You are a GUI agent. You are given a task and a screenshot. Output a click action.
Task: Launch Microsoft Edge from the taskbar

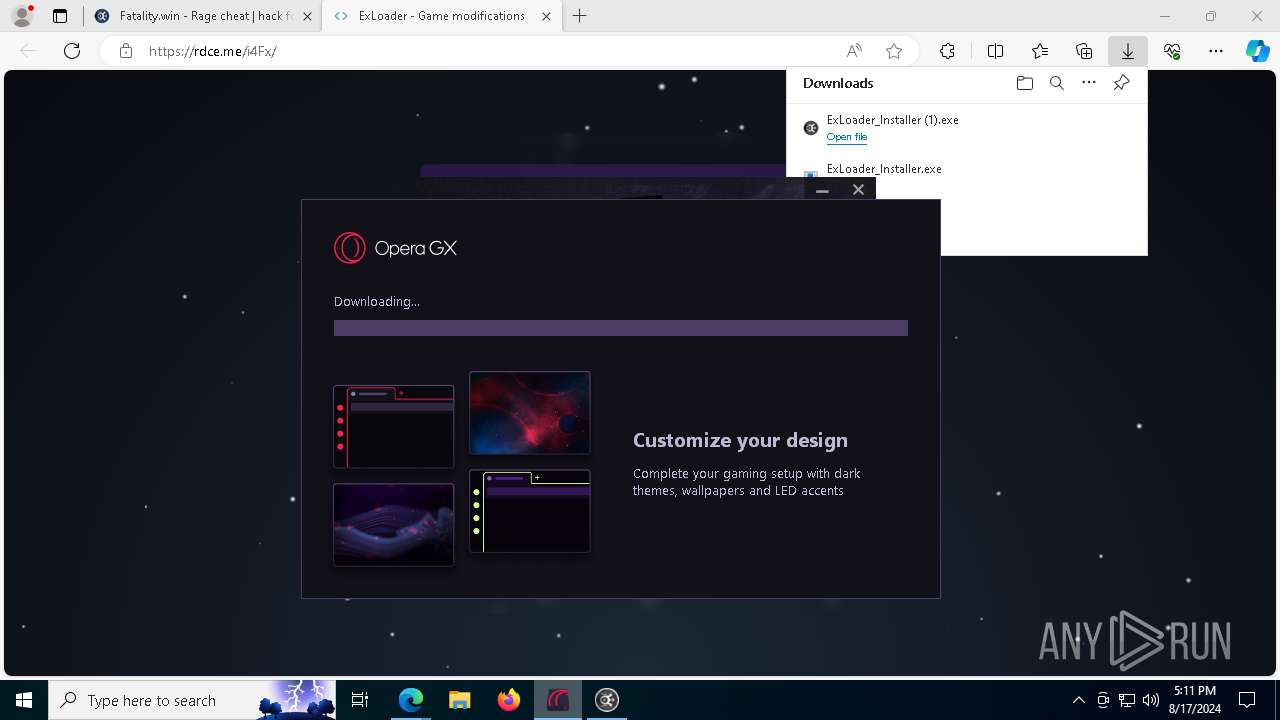click(411, 700)
